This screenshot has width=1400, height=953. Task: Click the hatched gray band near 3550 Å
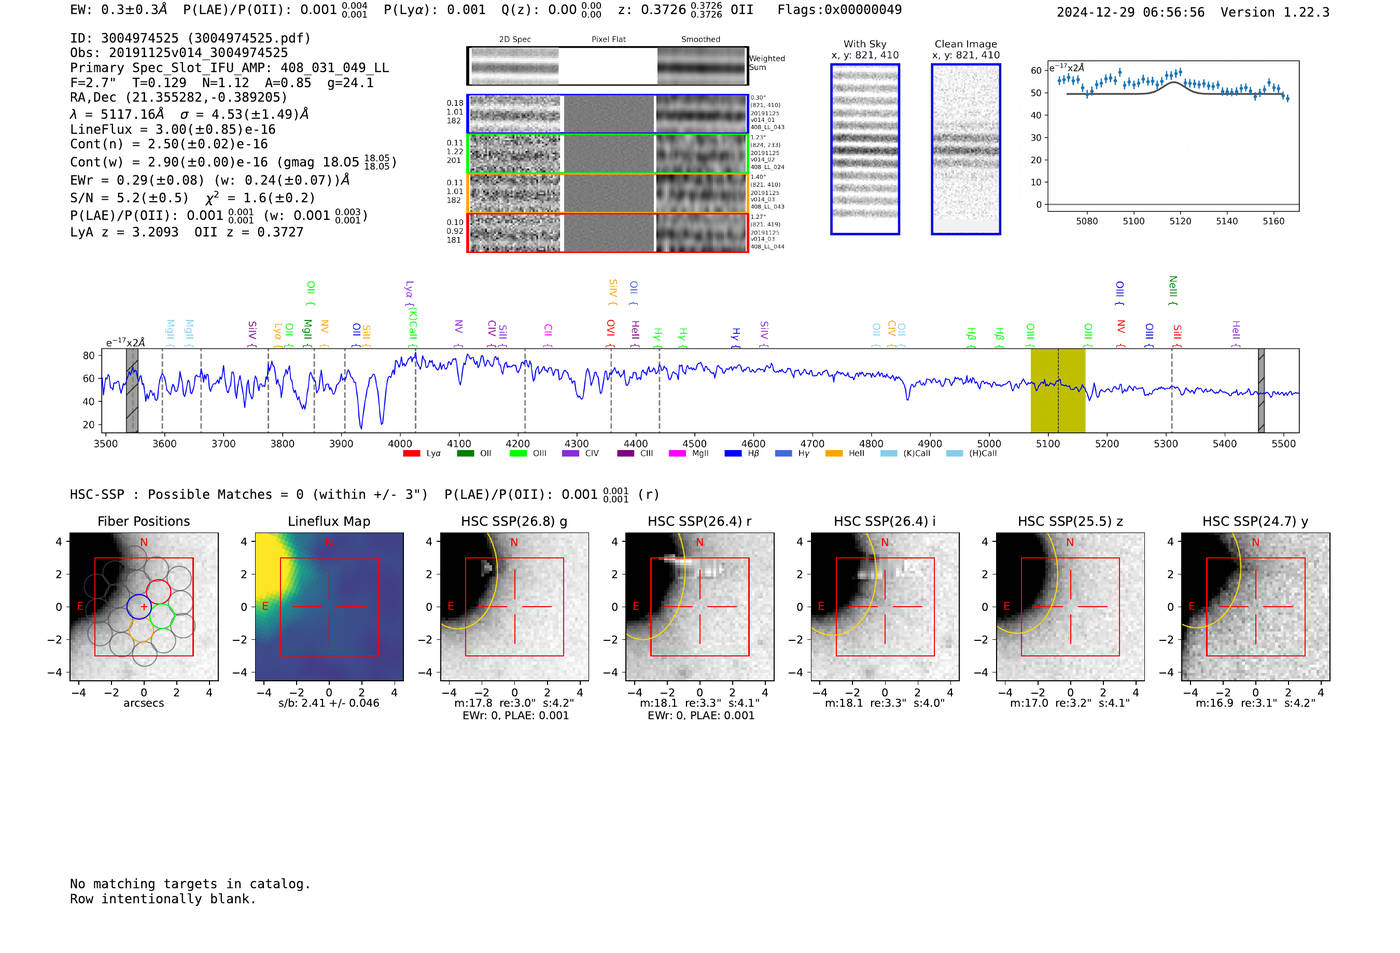tap(132, 391)
